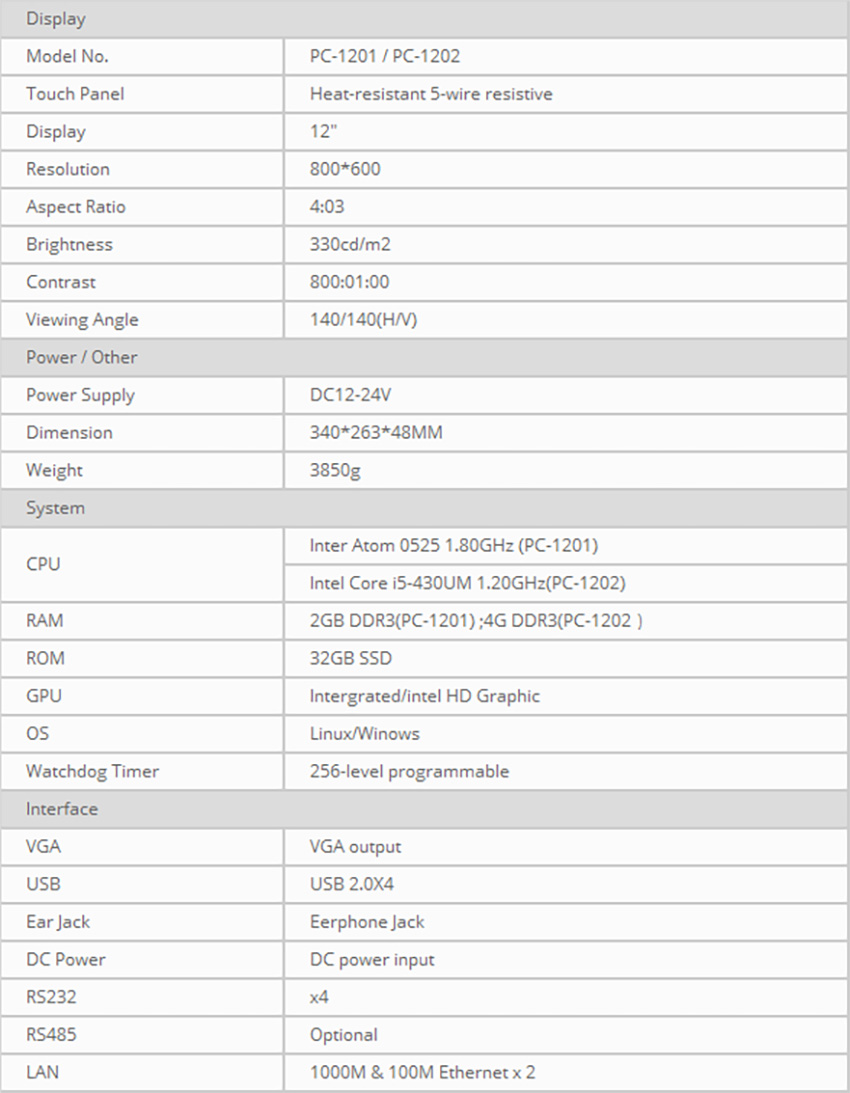
Task: Click the Dimension value 340*263*48MM
Action: coord(377,433)
